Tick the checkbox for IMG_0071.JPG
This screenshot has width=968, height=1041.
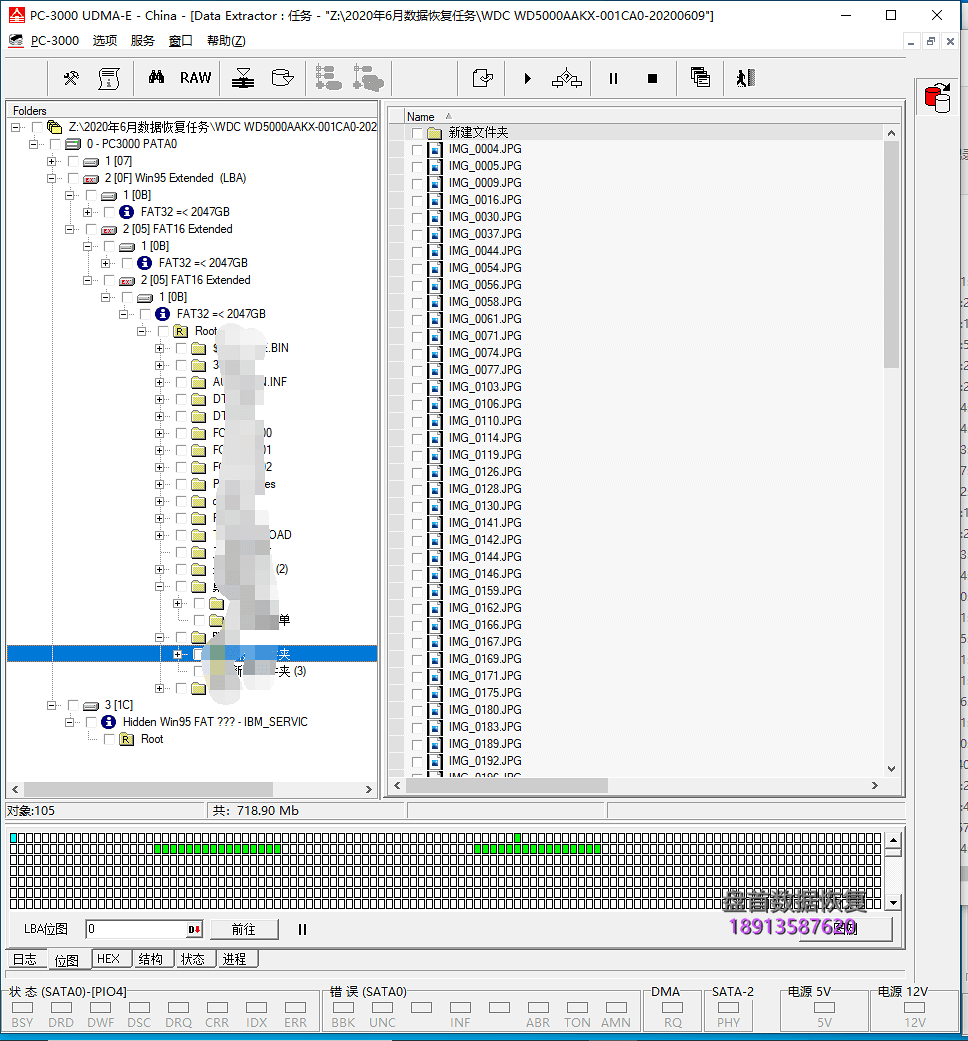point(417,336)
